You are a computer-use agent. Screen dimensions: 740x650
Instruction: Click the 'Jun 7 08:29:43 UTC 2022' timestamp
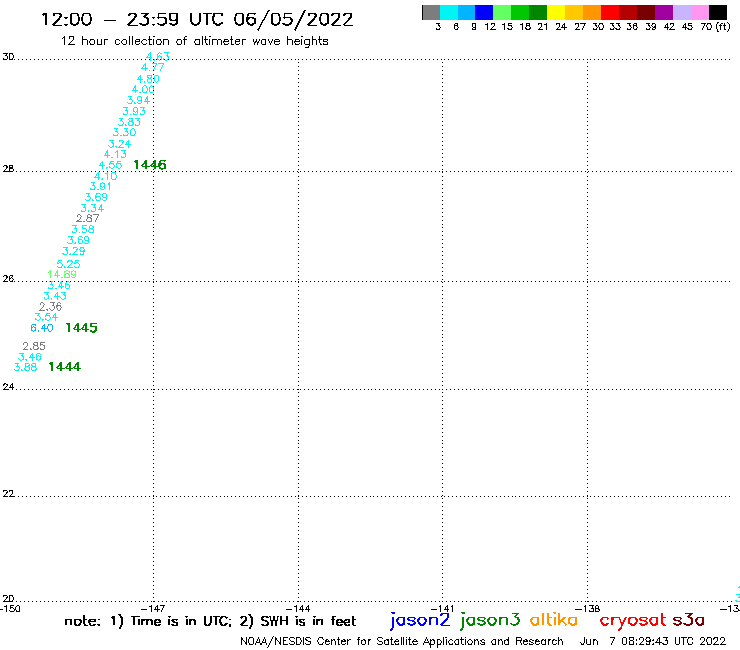click(653, 641)
